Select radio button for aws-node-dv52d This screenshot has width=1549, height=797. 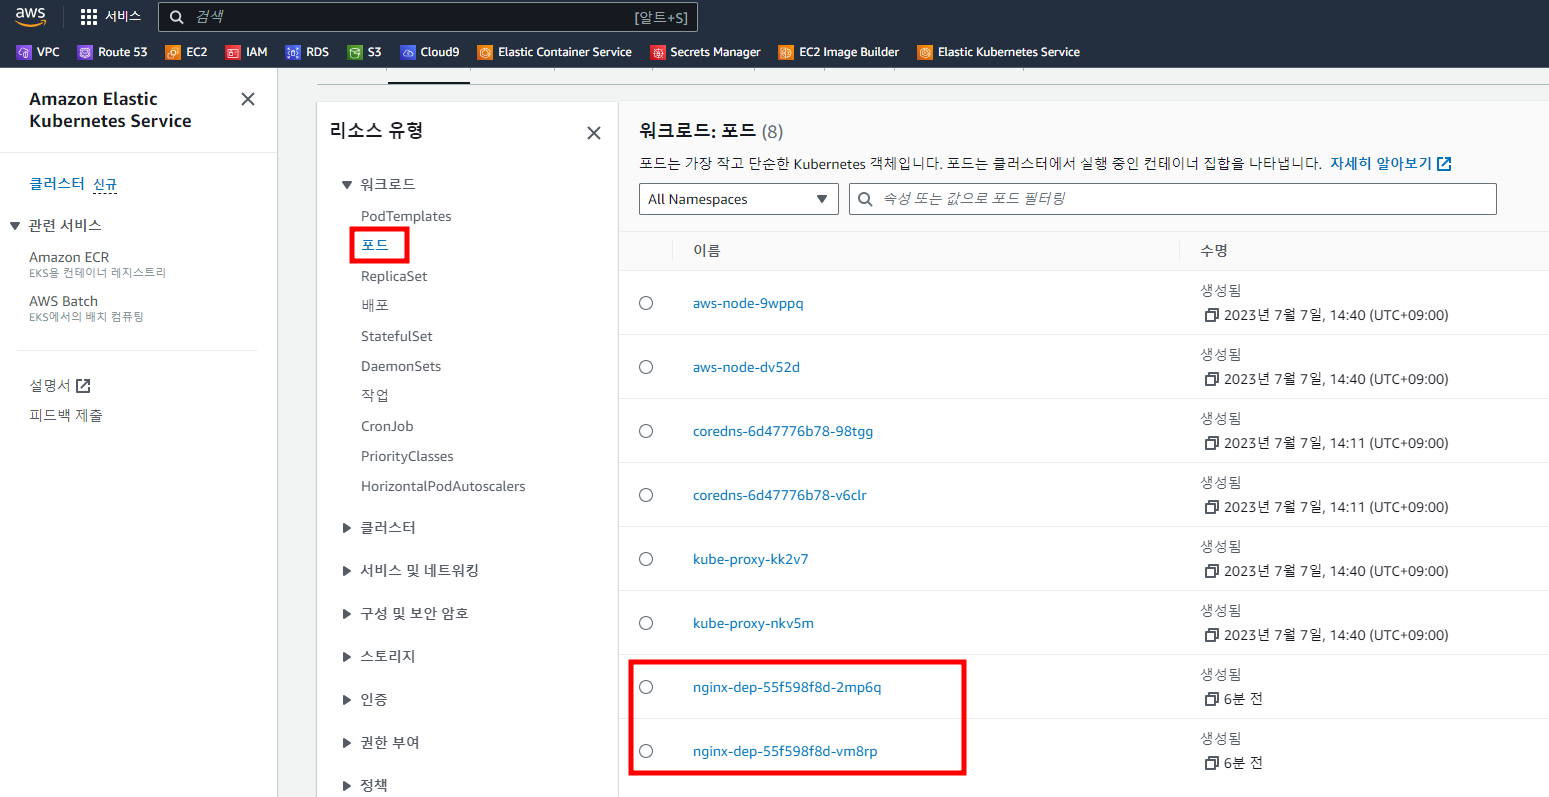point(646,367)
